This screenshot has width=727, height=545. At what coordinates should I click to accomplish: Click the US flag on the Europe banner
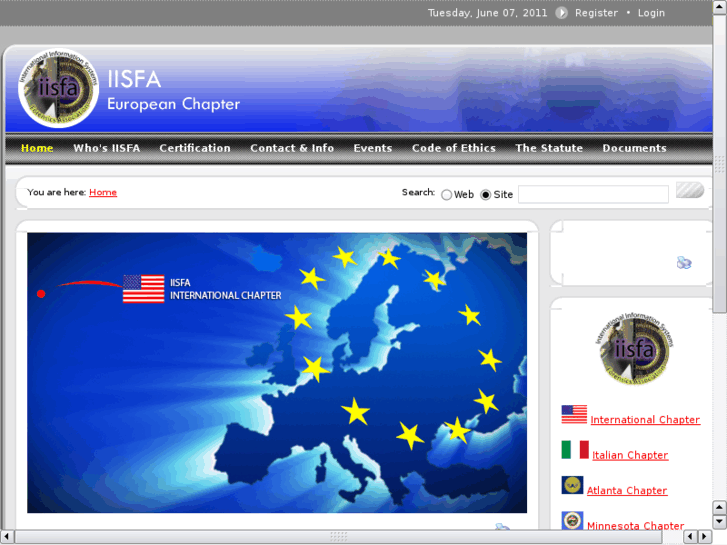pyautogui.click(x=143, y=289)
